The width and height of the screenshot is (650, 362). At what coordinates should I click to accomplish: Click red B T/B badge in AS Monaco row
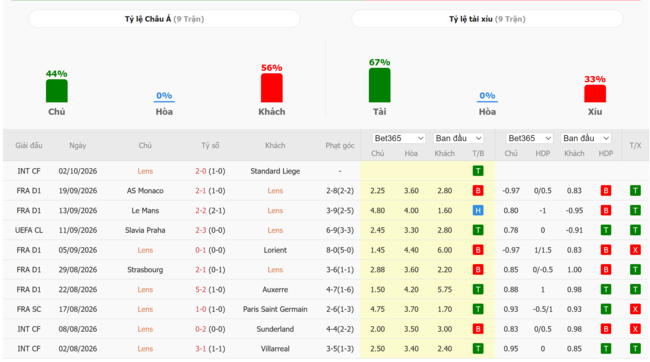tap(478, 191)
